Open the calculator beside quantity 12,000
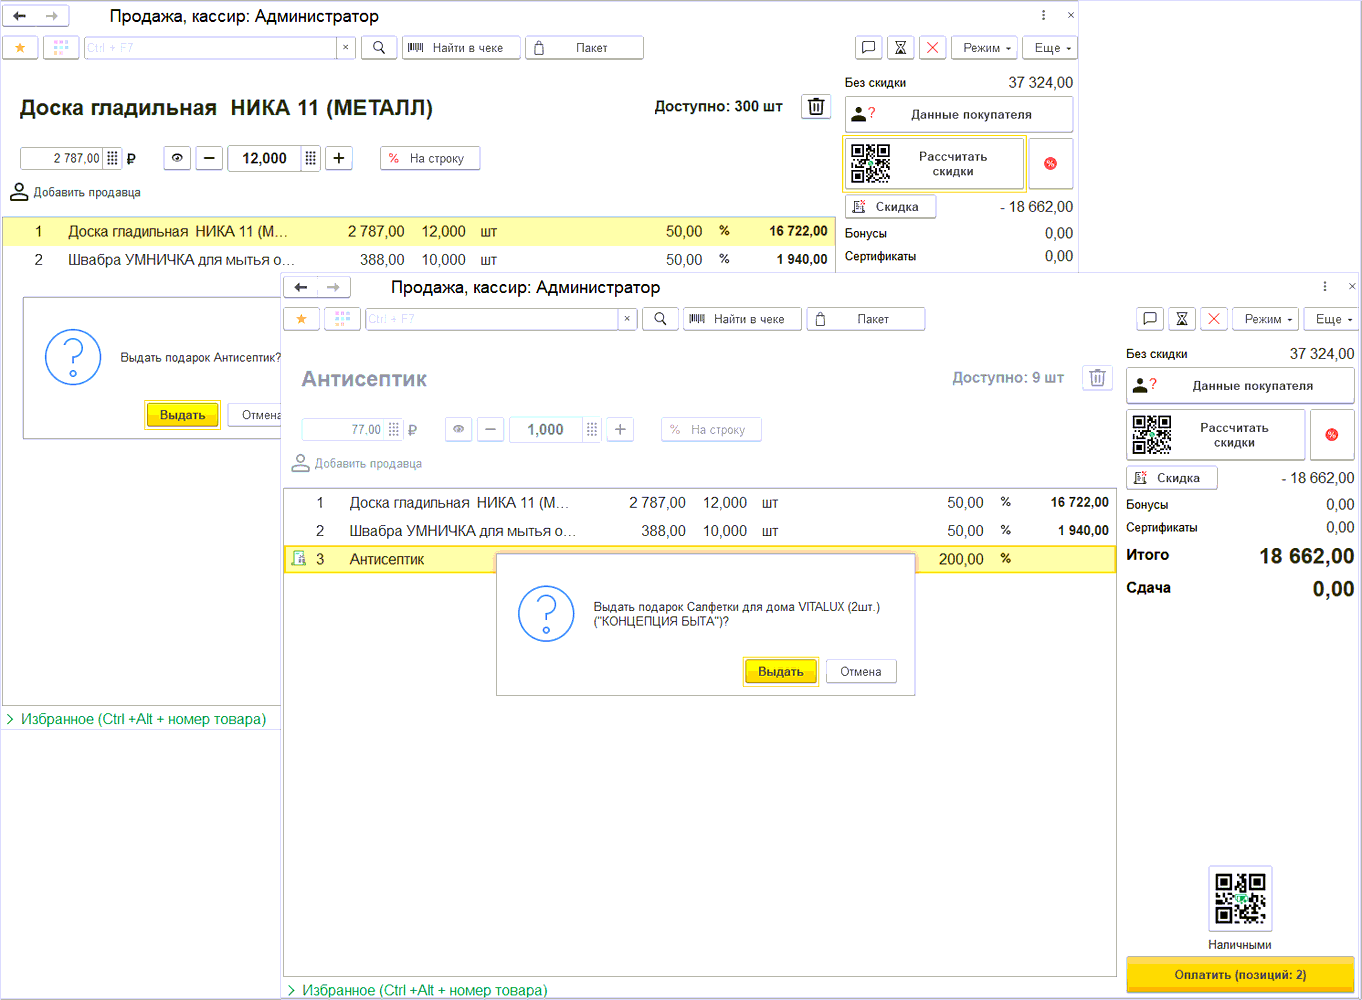This screenshot has width=1362, height=1000. [x=311, y=158]
